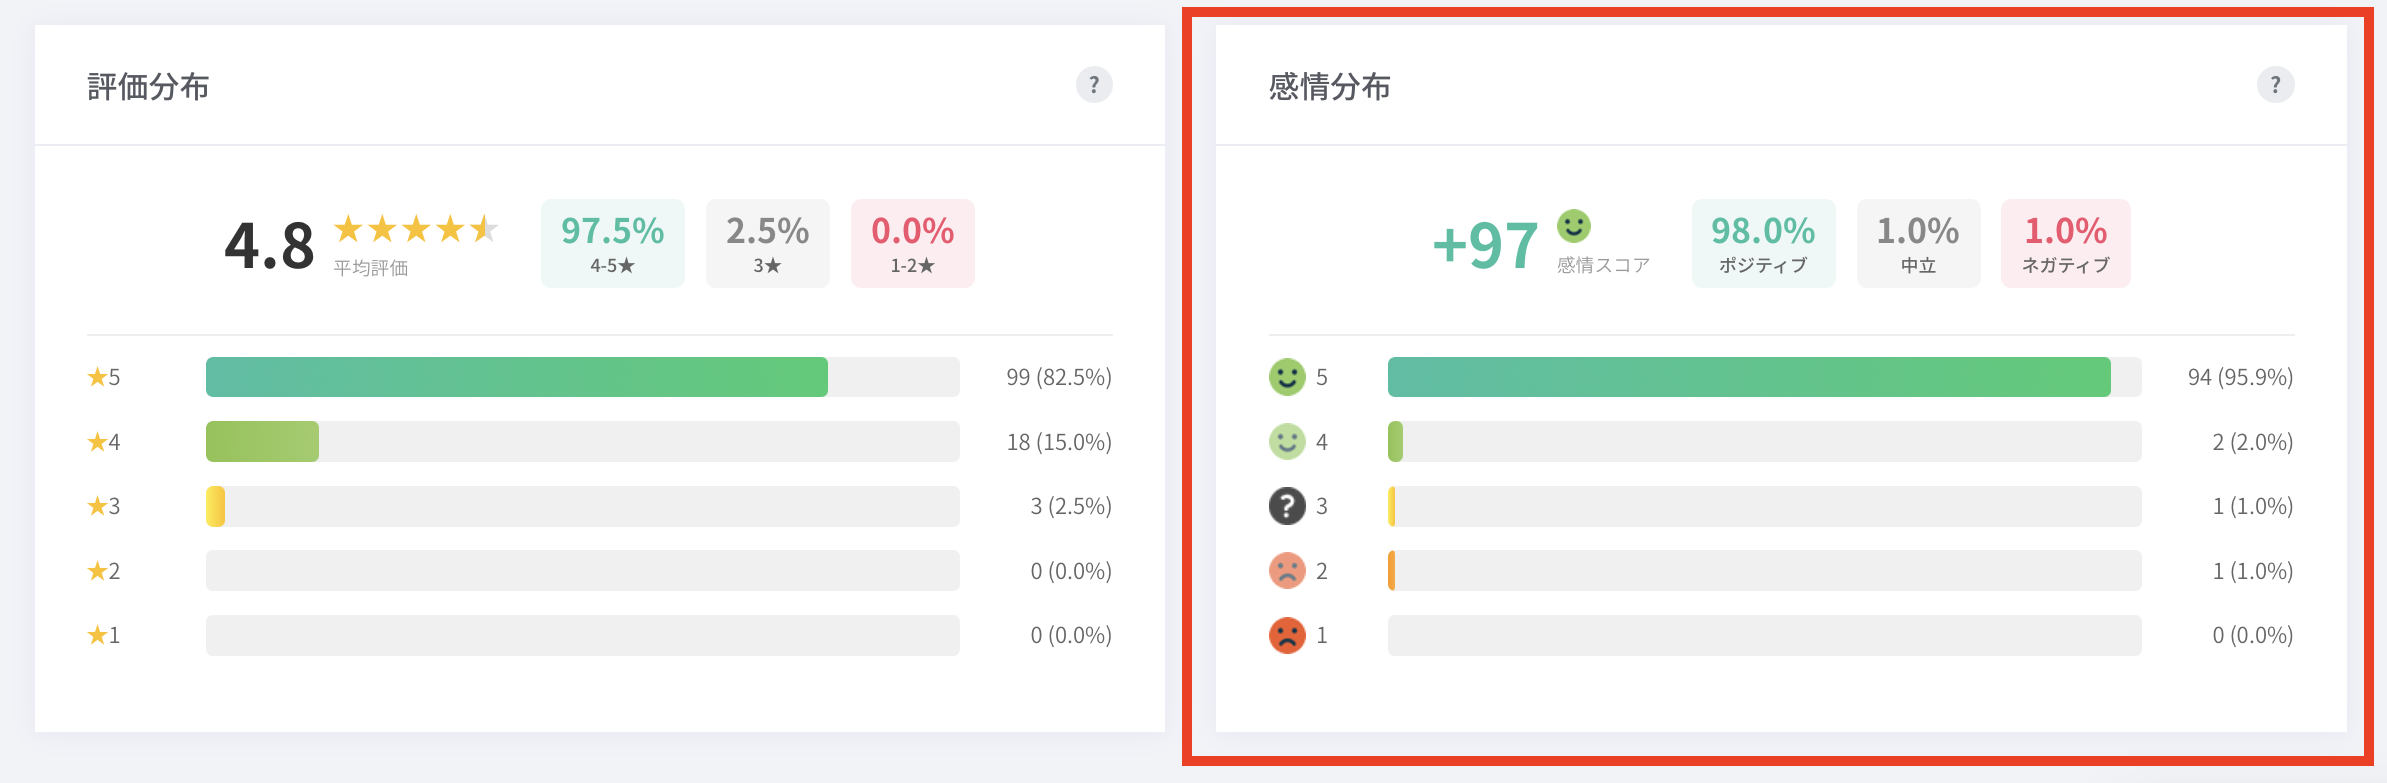
Task: Click the sentiment level 5 happy face
Action: pyautogui.click(x=1287, y=377)
